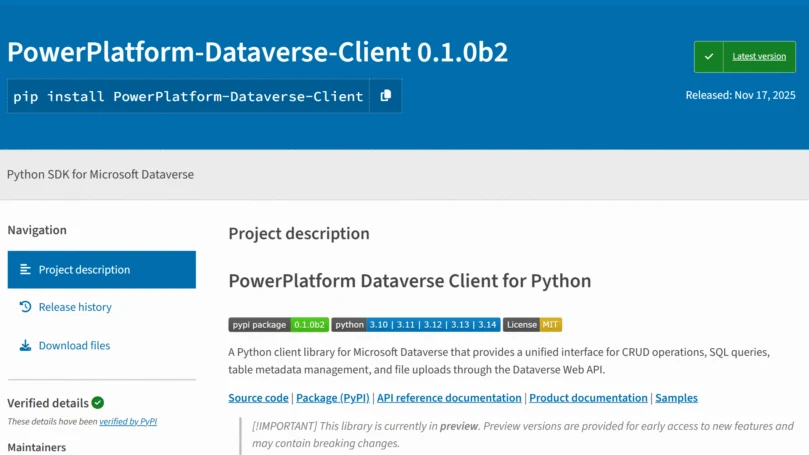Click the Download files arrow icon
This screenshot has height=455, width=809.
(x=25, y=345)
